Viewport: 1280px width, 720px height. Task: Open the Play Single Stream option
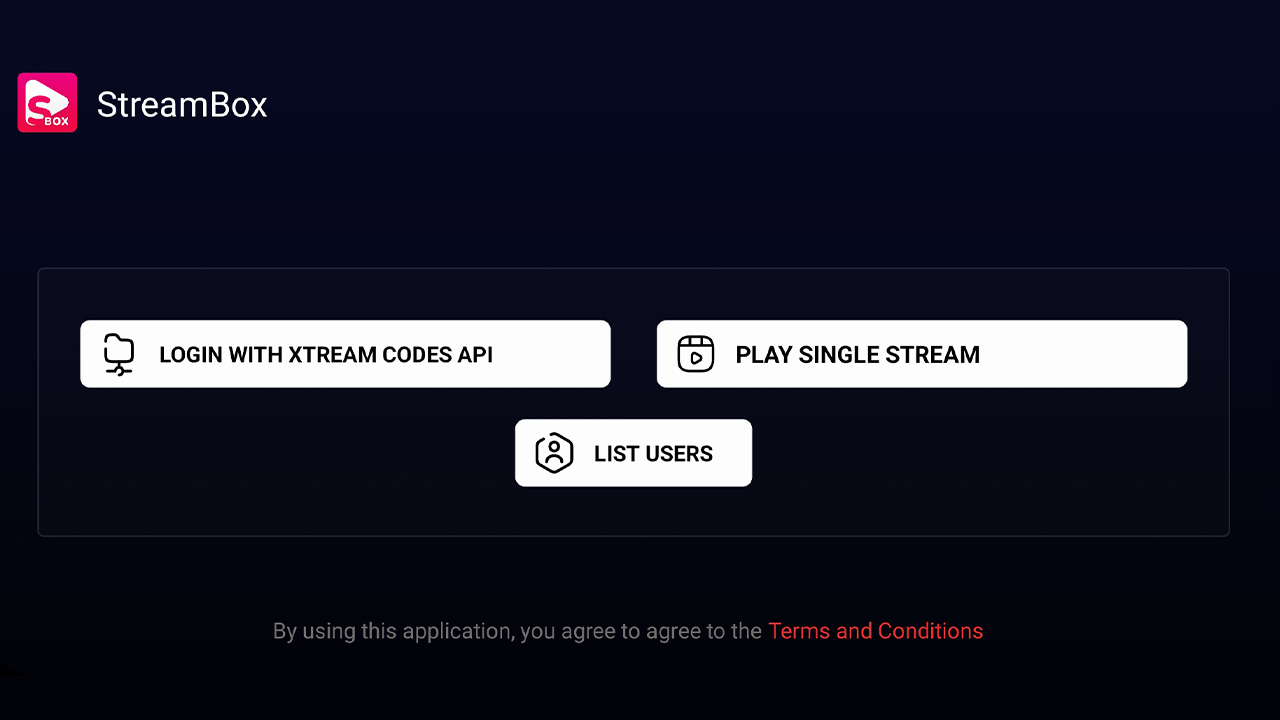point(921,353)
